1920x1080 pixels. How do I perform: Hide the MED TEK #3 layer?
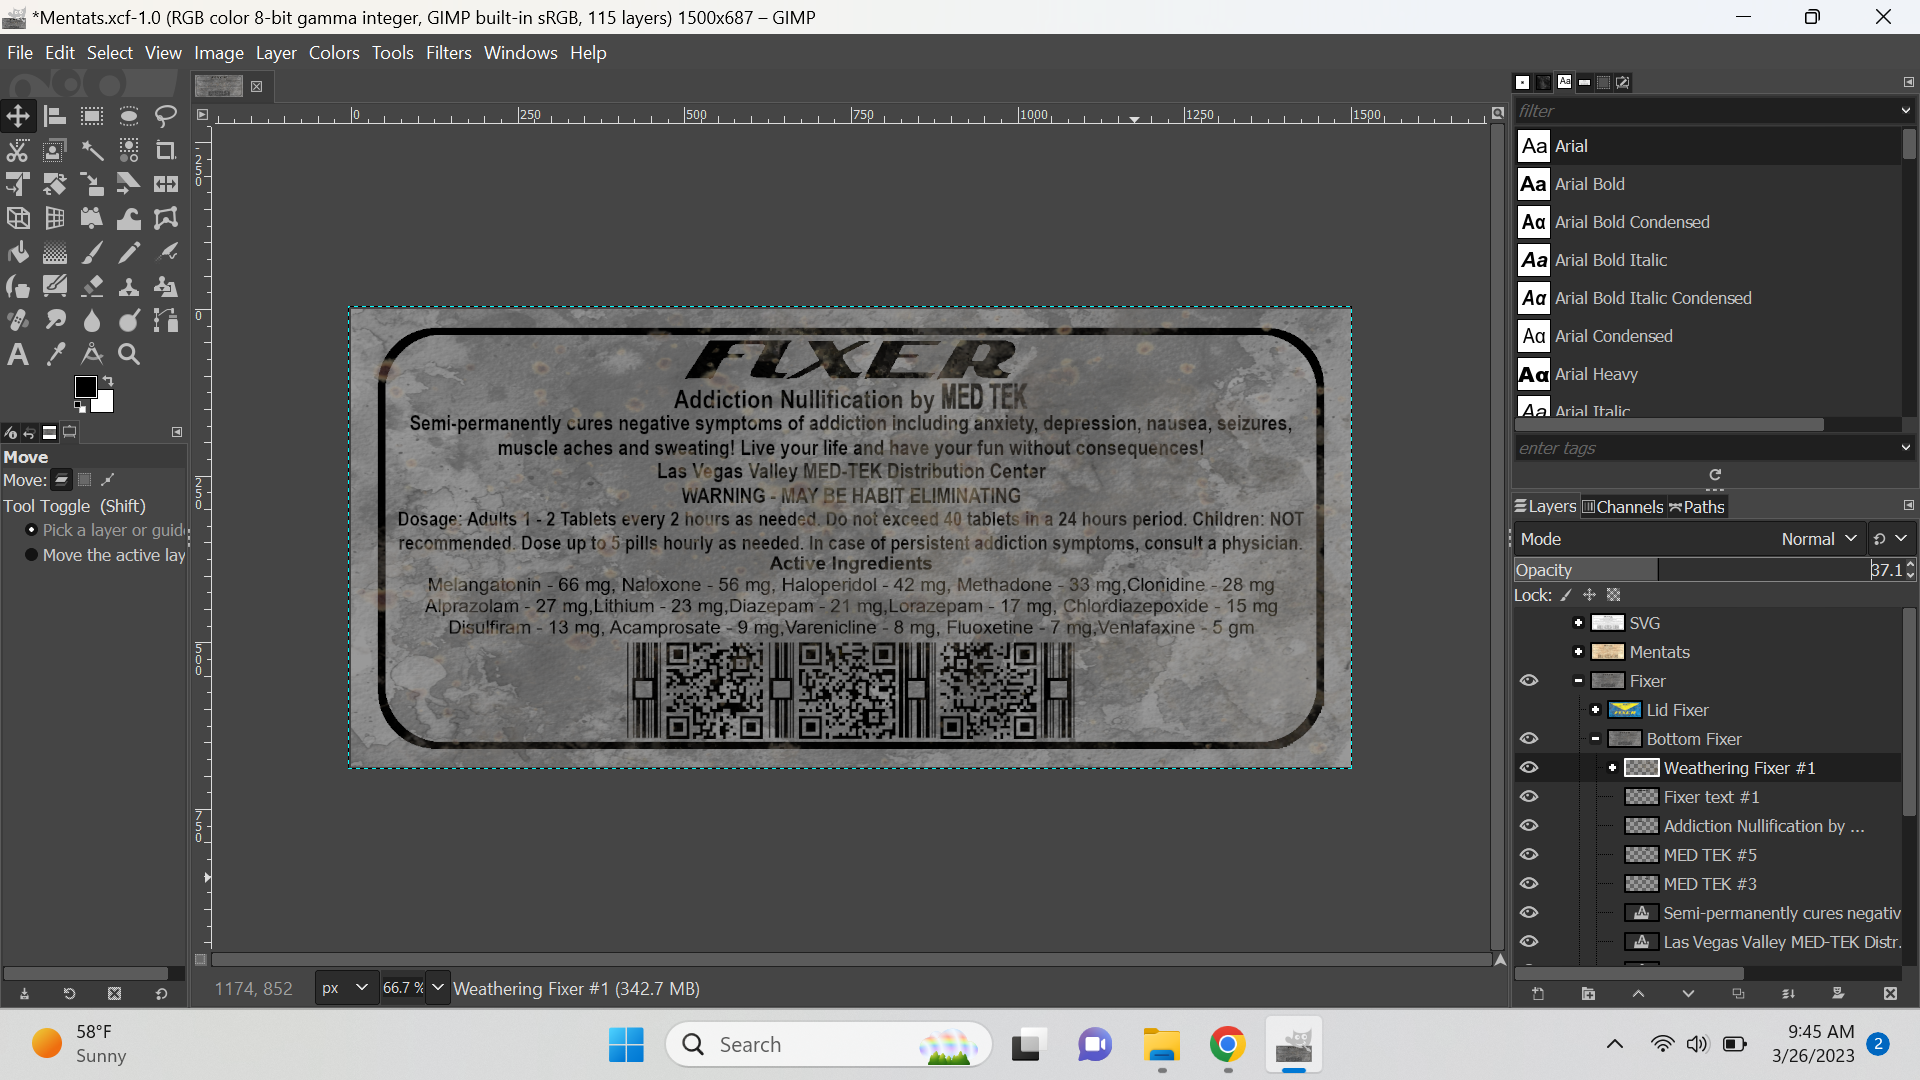(1529, 884)
